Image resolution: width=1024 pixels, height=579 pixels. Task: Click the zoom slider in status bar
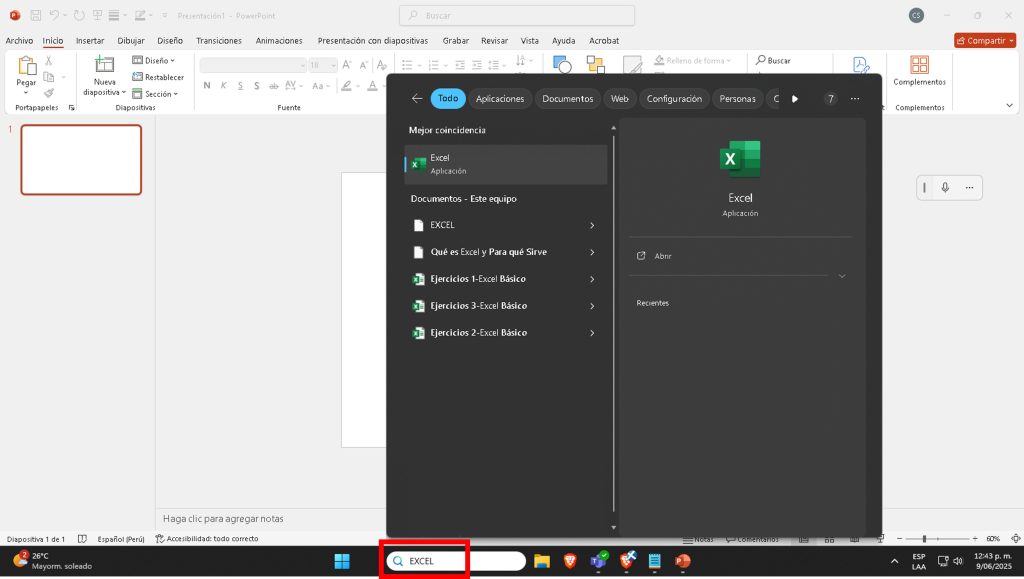point(924,538)
